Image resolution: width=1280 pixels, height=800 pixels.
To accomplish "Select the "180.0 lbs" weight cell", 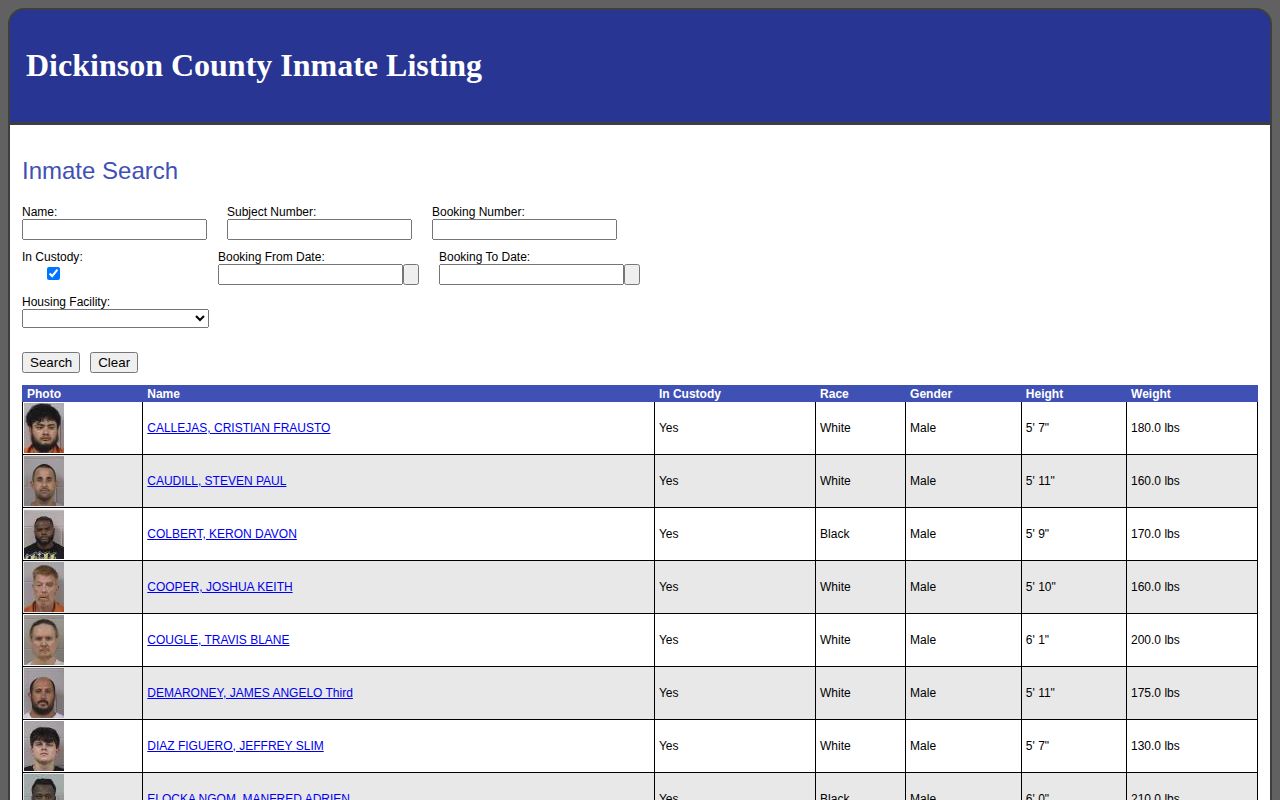I will 1192,428.
